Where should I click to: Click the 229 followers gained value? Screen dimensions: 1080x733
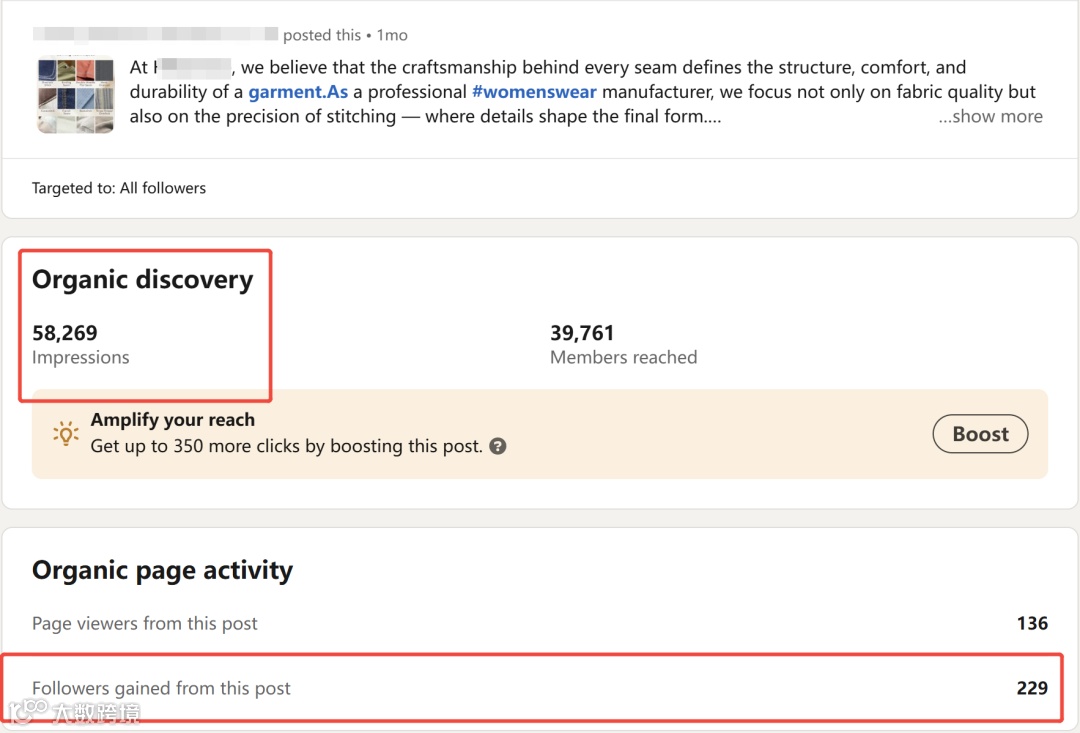point(1032,688)
